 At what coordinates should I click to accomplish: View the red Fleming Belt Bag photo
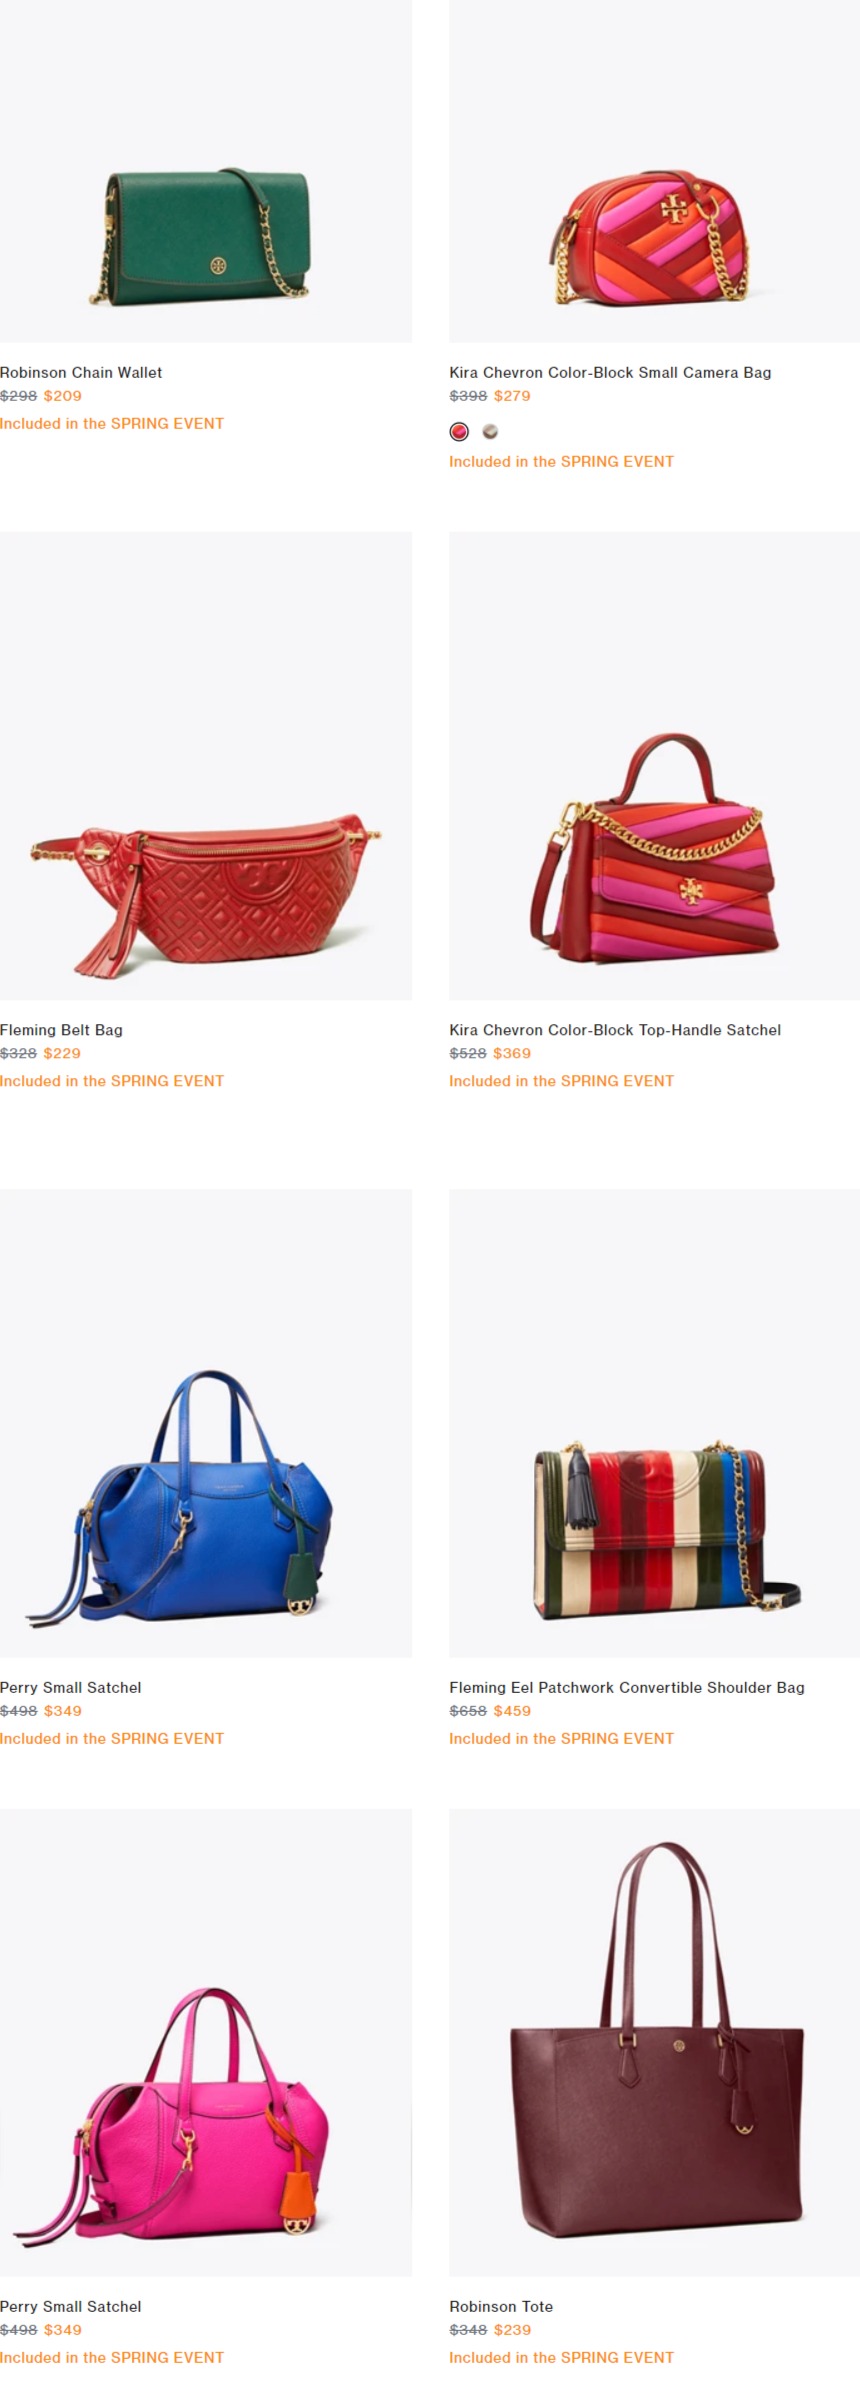[x=205, y=766]
